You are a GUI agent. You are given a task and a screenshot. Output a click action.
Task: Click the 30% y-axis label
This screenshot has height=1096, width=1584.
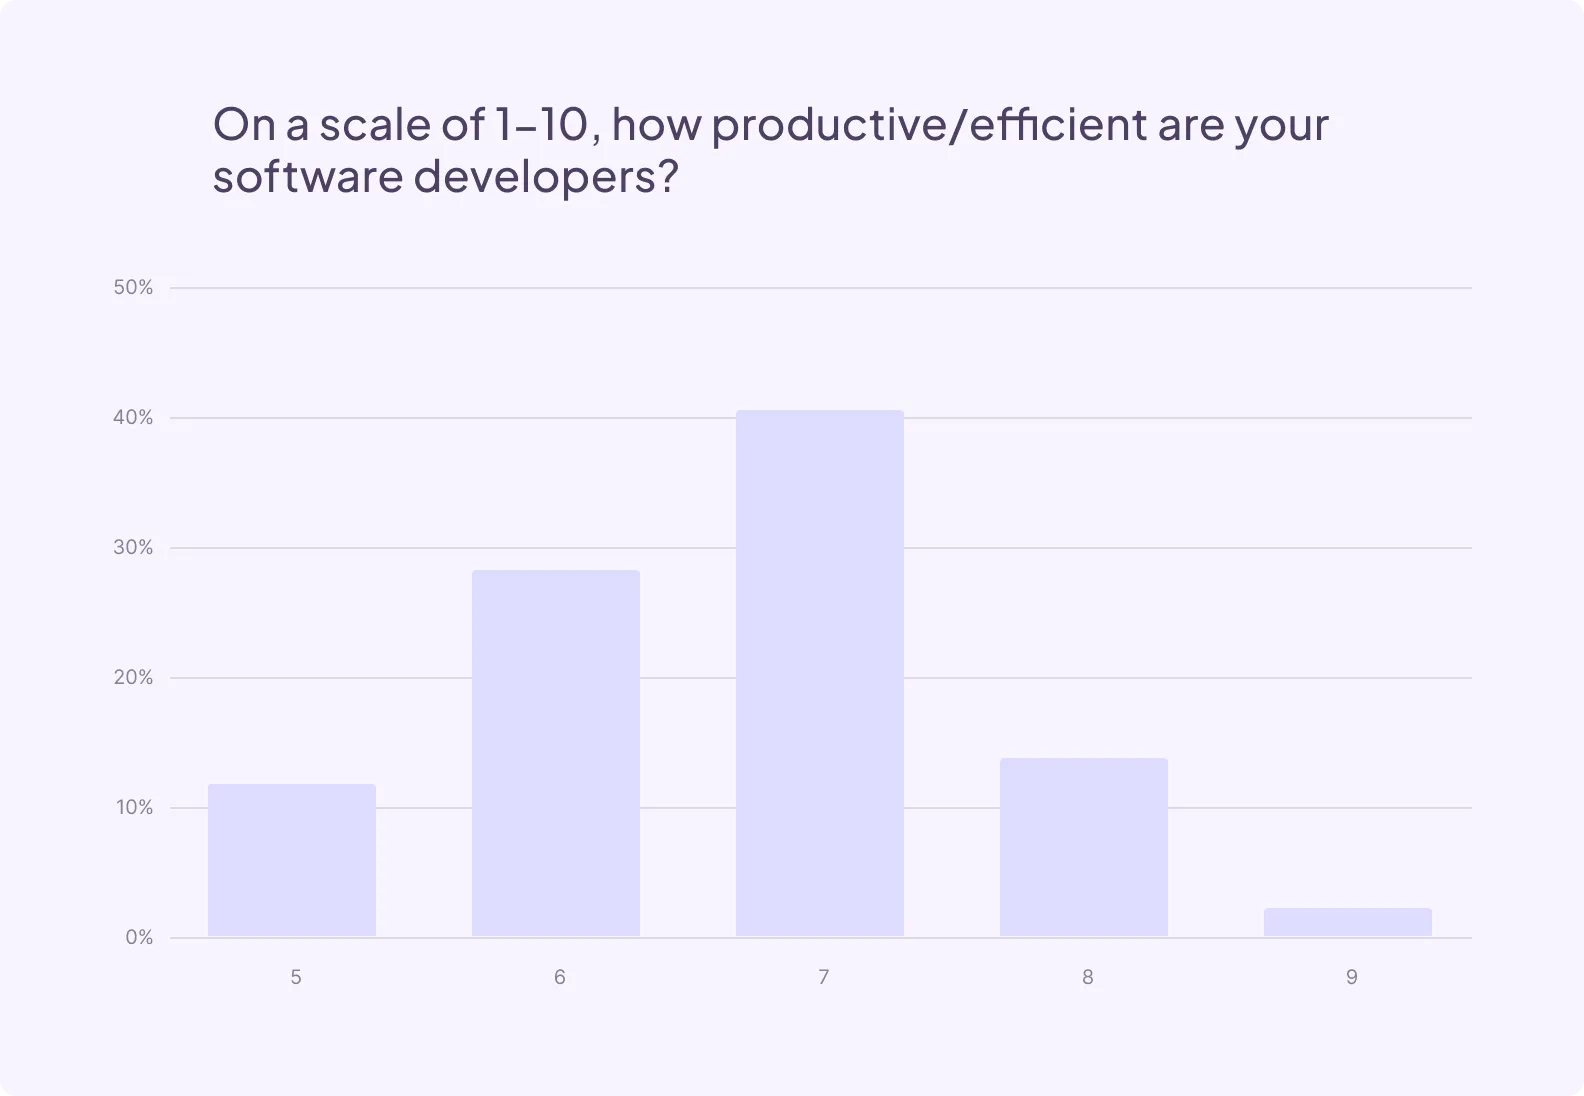(133, 548)
